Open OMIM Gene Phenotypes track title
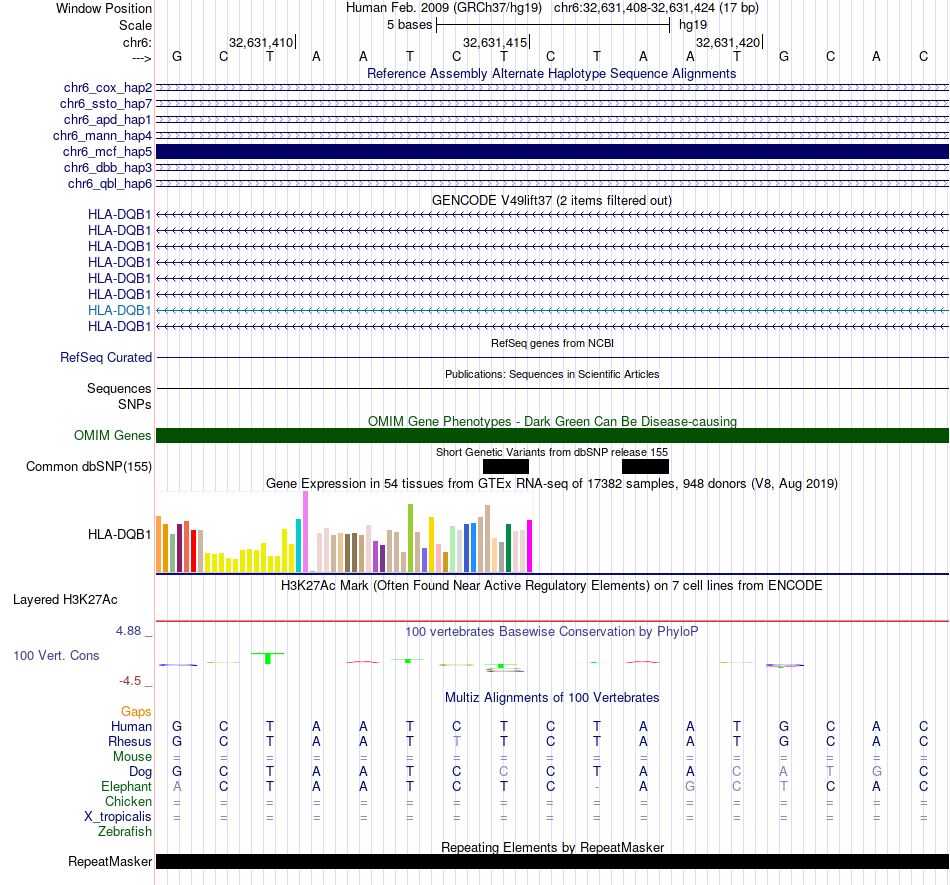This screenshot has width=950, height=885. [552, 422]
